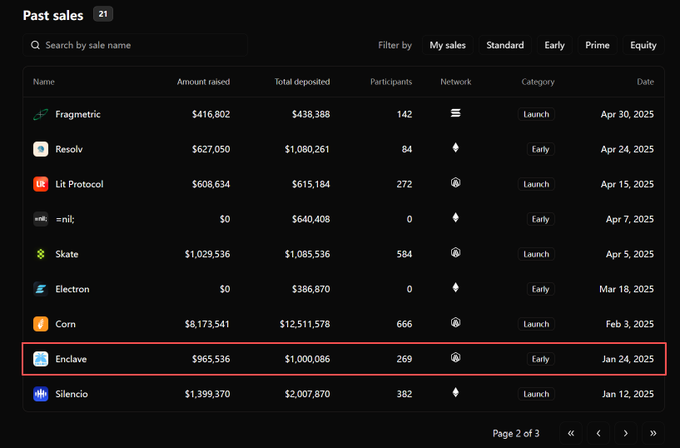680x448 pixels.
Task: Filter by Prime sales
Action: click(x=597, y=45)
